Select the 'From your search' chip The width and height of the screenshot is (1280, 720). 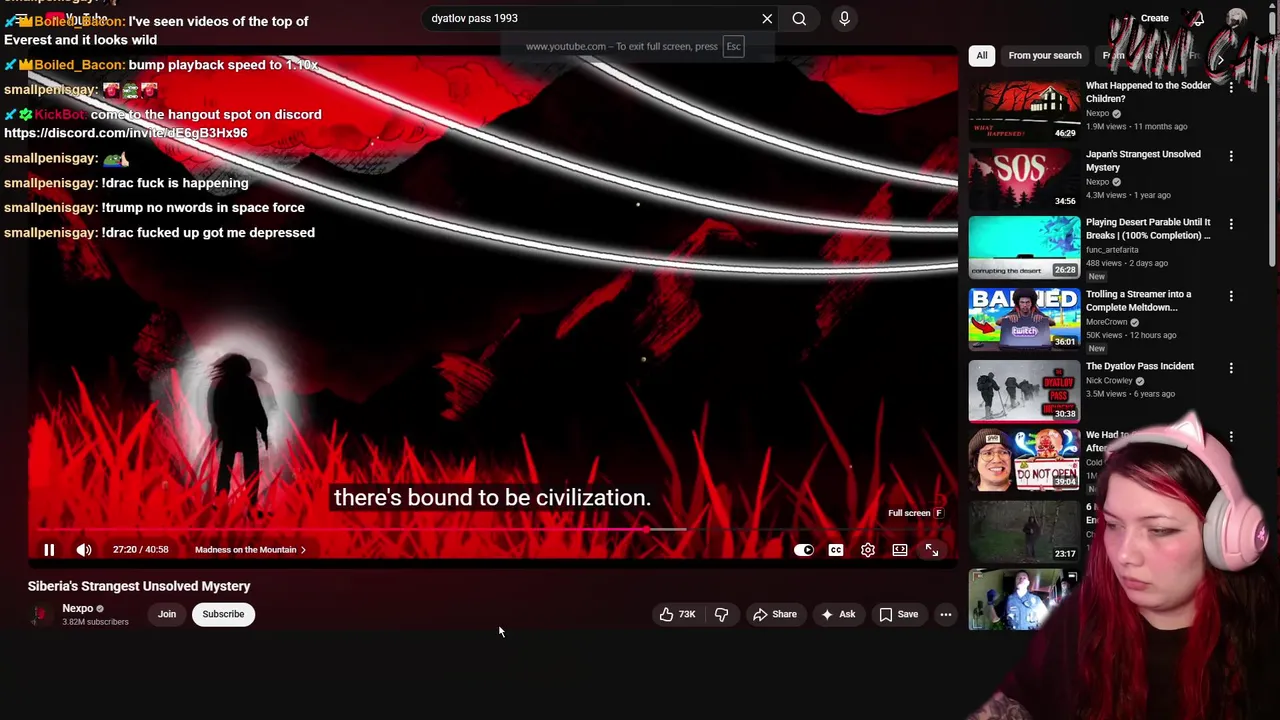coord(1045,55)
